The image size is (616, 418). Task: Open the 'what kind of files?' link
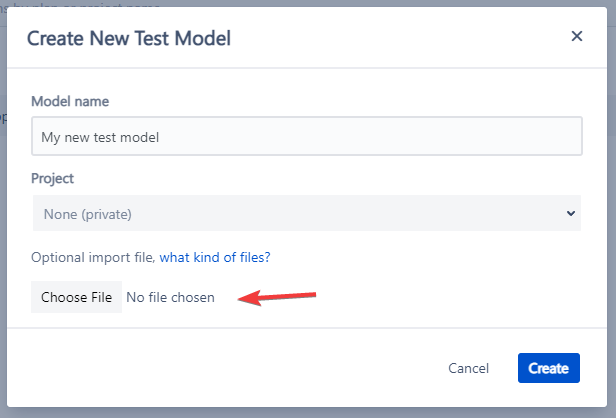tap(215, 257)
